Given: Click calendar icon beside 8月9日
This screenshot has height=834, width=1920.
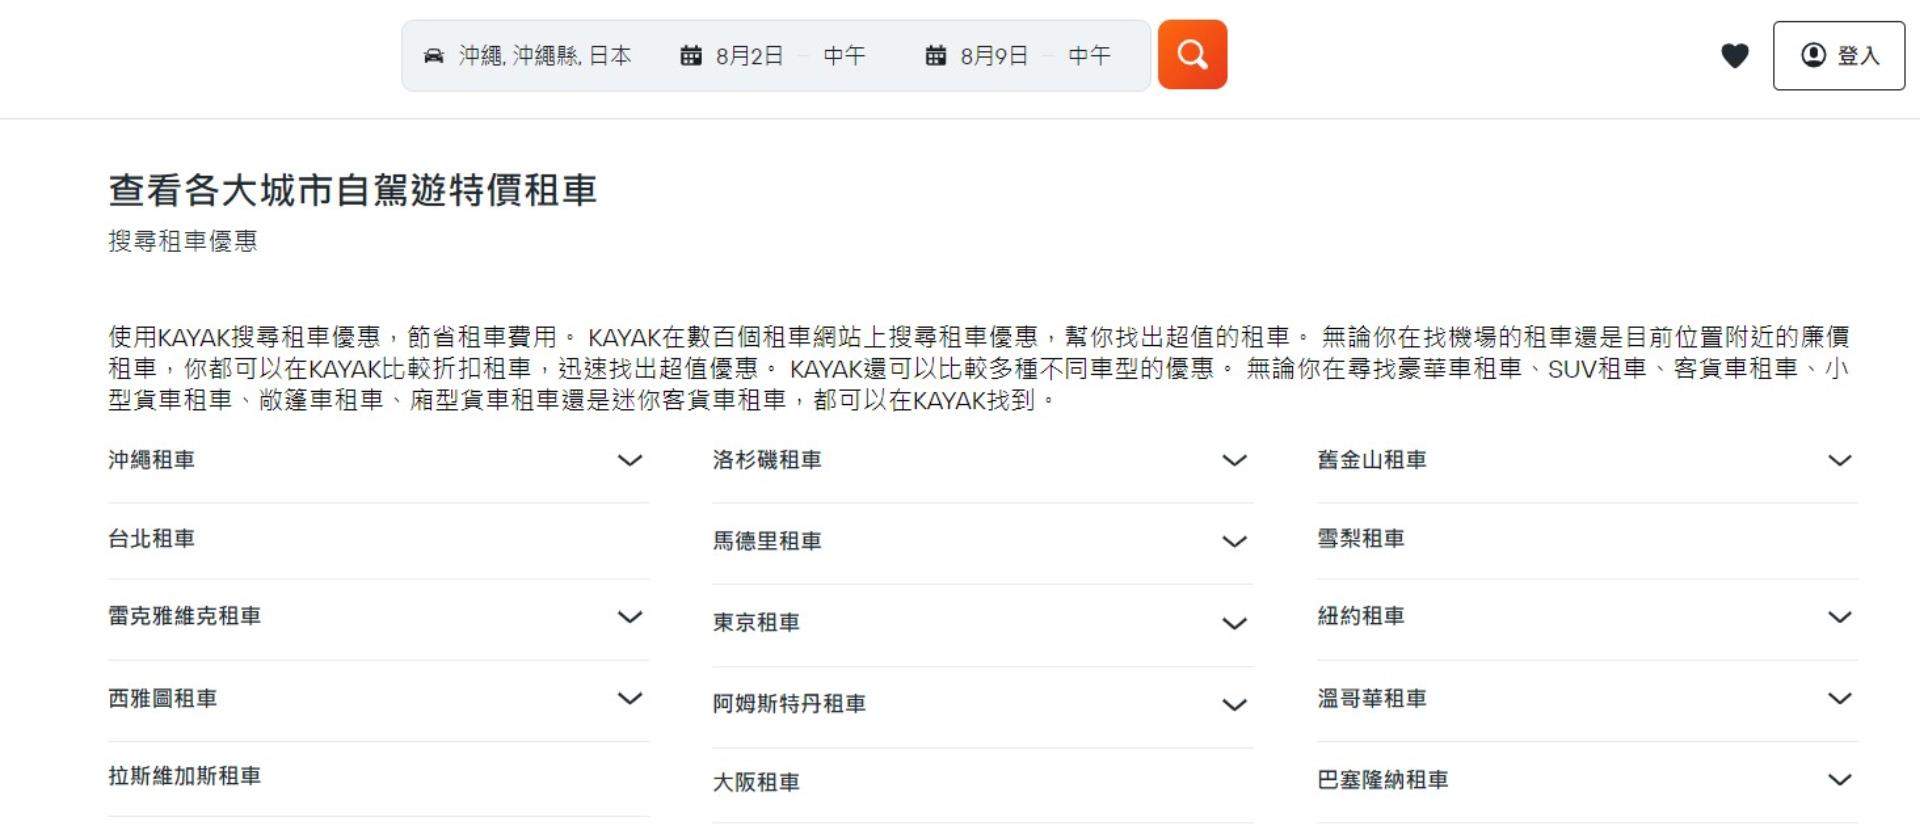Looking at the screenshot, I should (x=936, y=56).
